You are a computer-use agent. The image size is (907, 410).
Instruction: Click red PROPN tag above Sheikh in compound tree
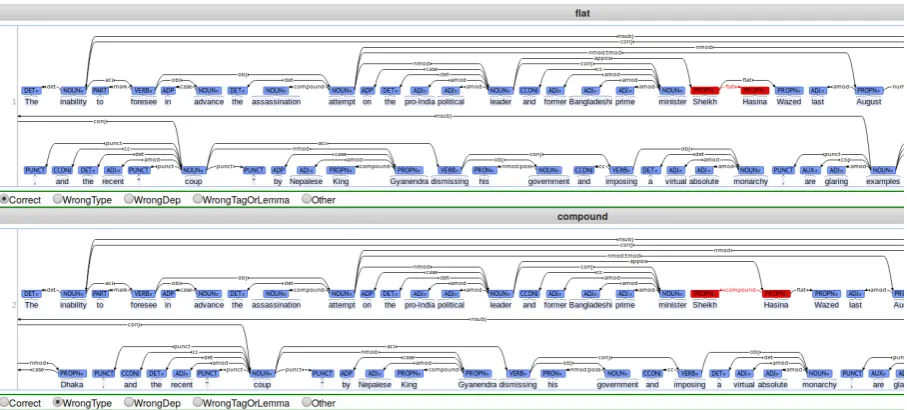point(705,294)
